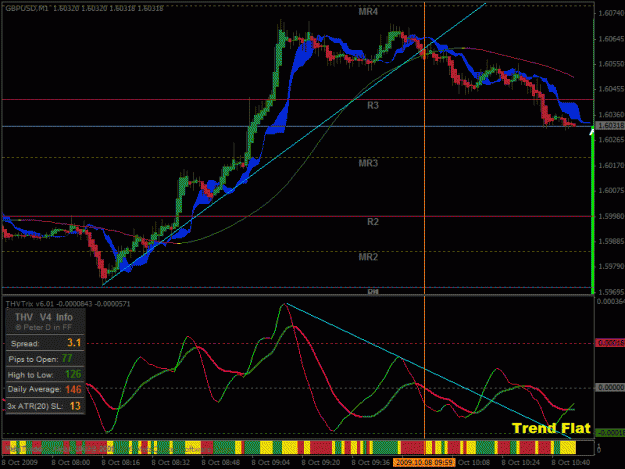Click the 1.60645 price axis label
Screen dimensions: 625x469
click(x=611, y=39)
